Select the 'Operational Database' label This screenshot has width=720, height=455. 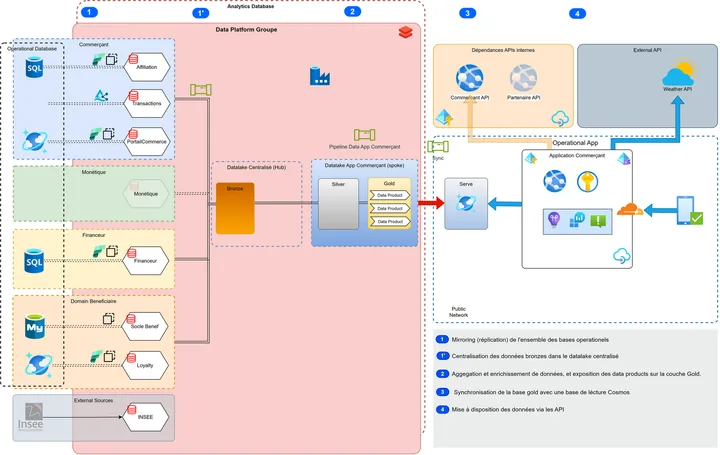(32, 49)
